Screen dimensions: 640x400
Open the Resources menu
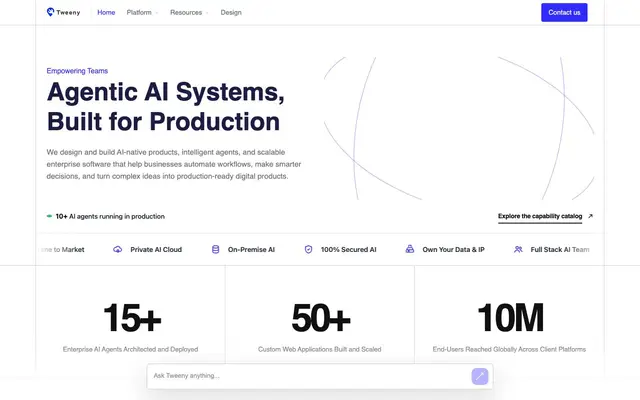(186, 13)
